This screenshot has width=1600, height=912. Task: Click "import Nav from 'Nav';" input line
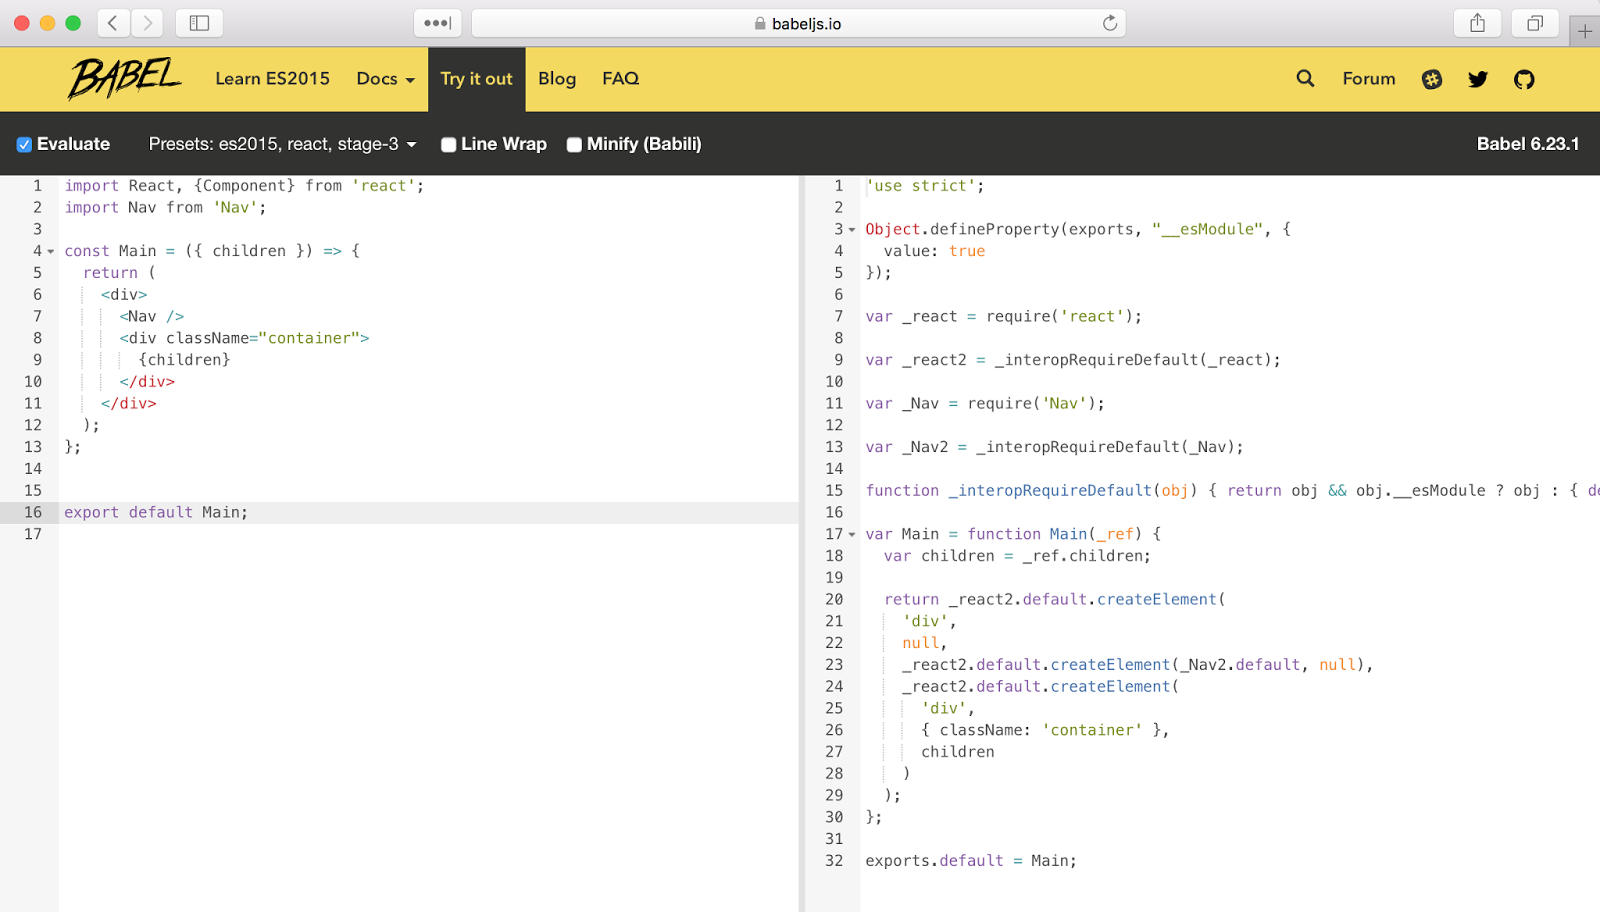coord(165,207)
